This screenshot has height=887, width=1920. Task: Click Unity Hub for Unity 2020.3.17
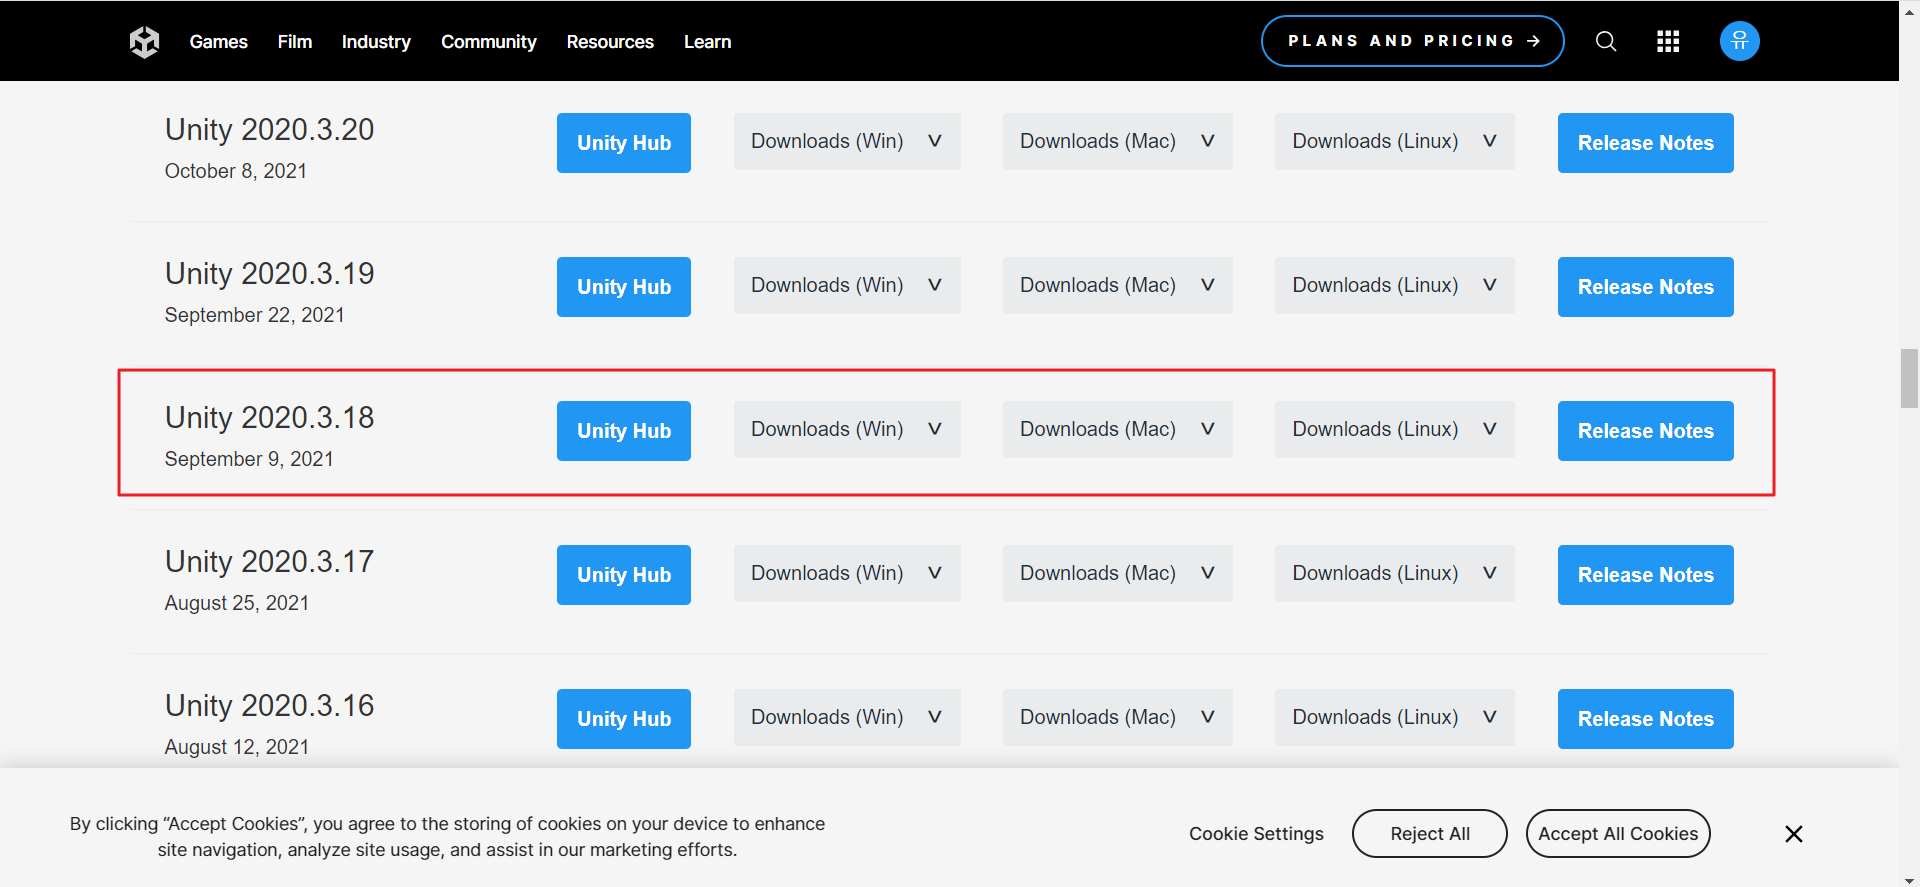(x=624, y=575)
